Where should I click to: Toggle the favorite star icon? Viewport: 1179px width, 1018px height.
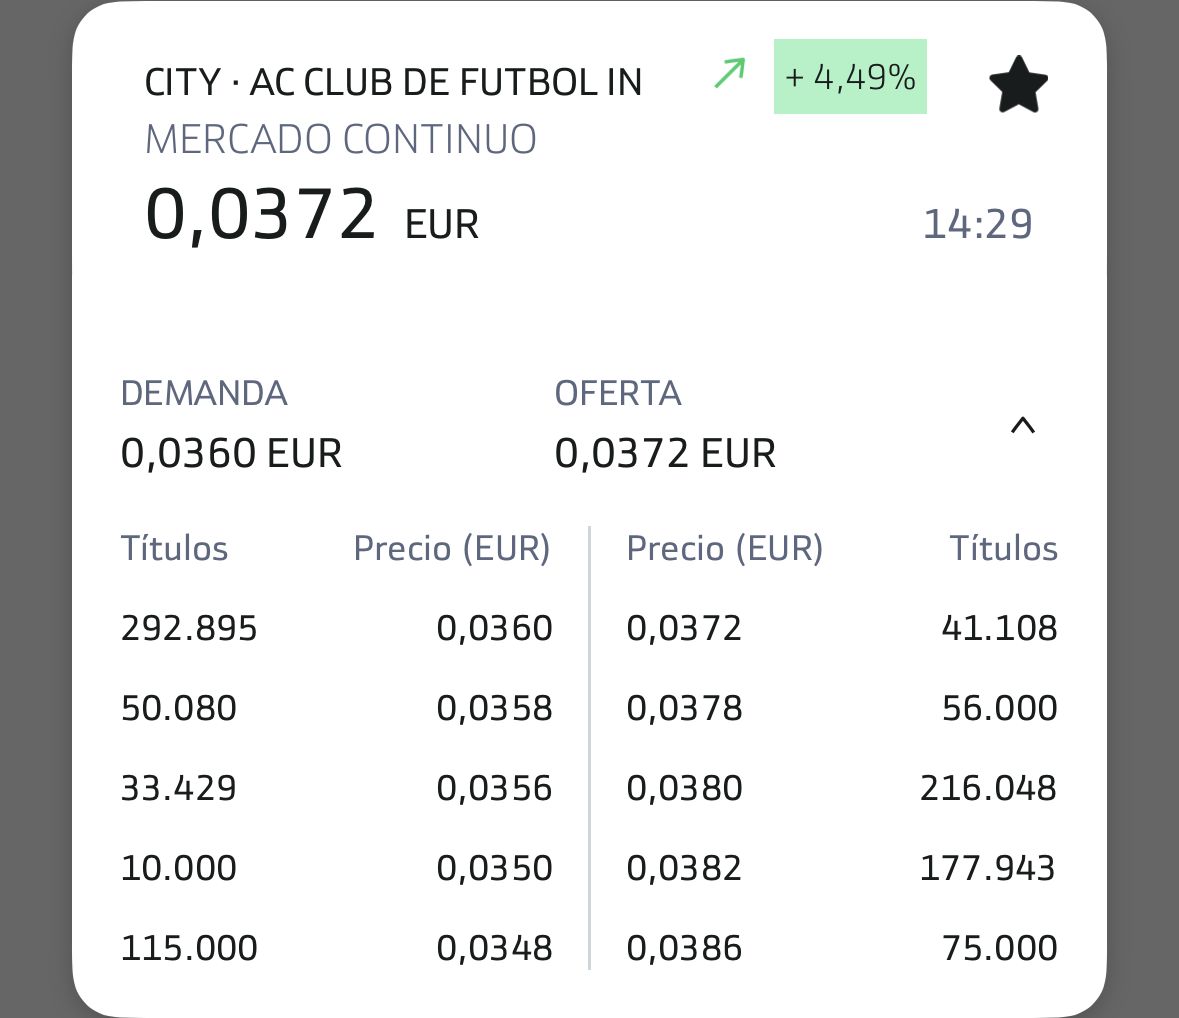1018,85
